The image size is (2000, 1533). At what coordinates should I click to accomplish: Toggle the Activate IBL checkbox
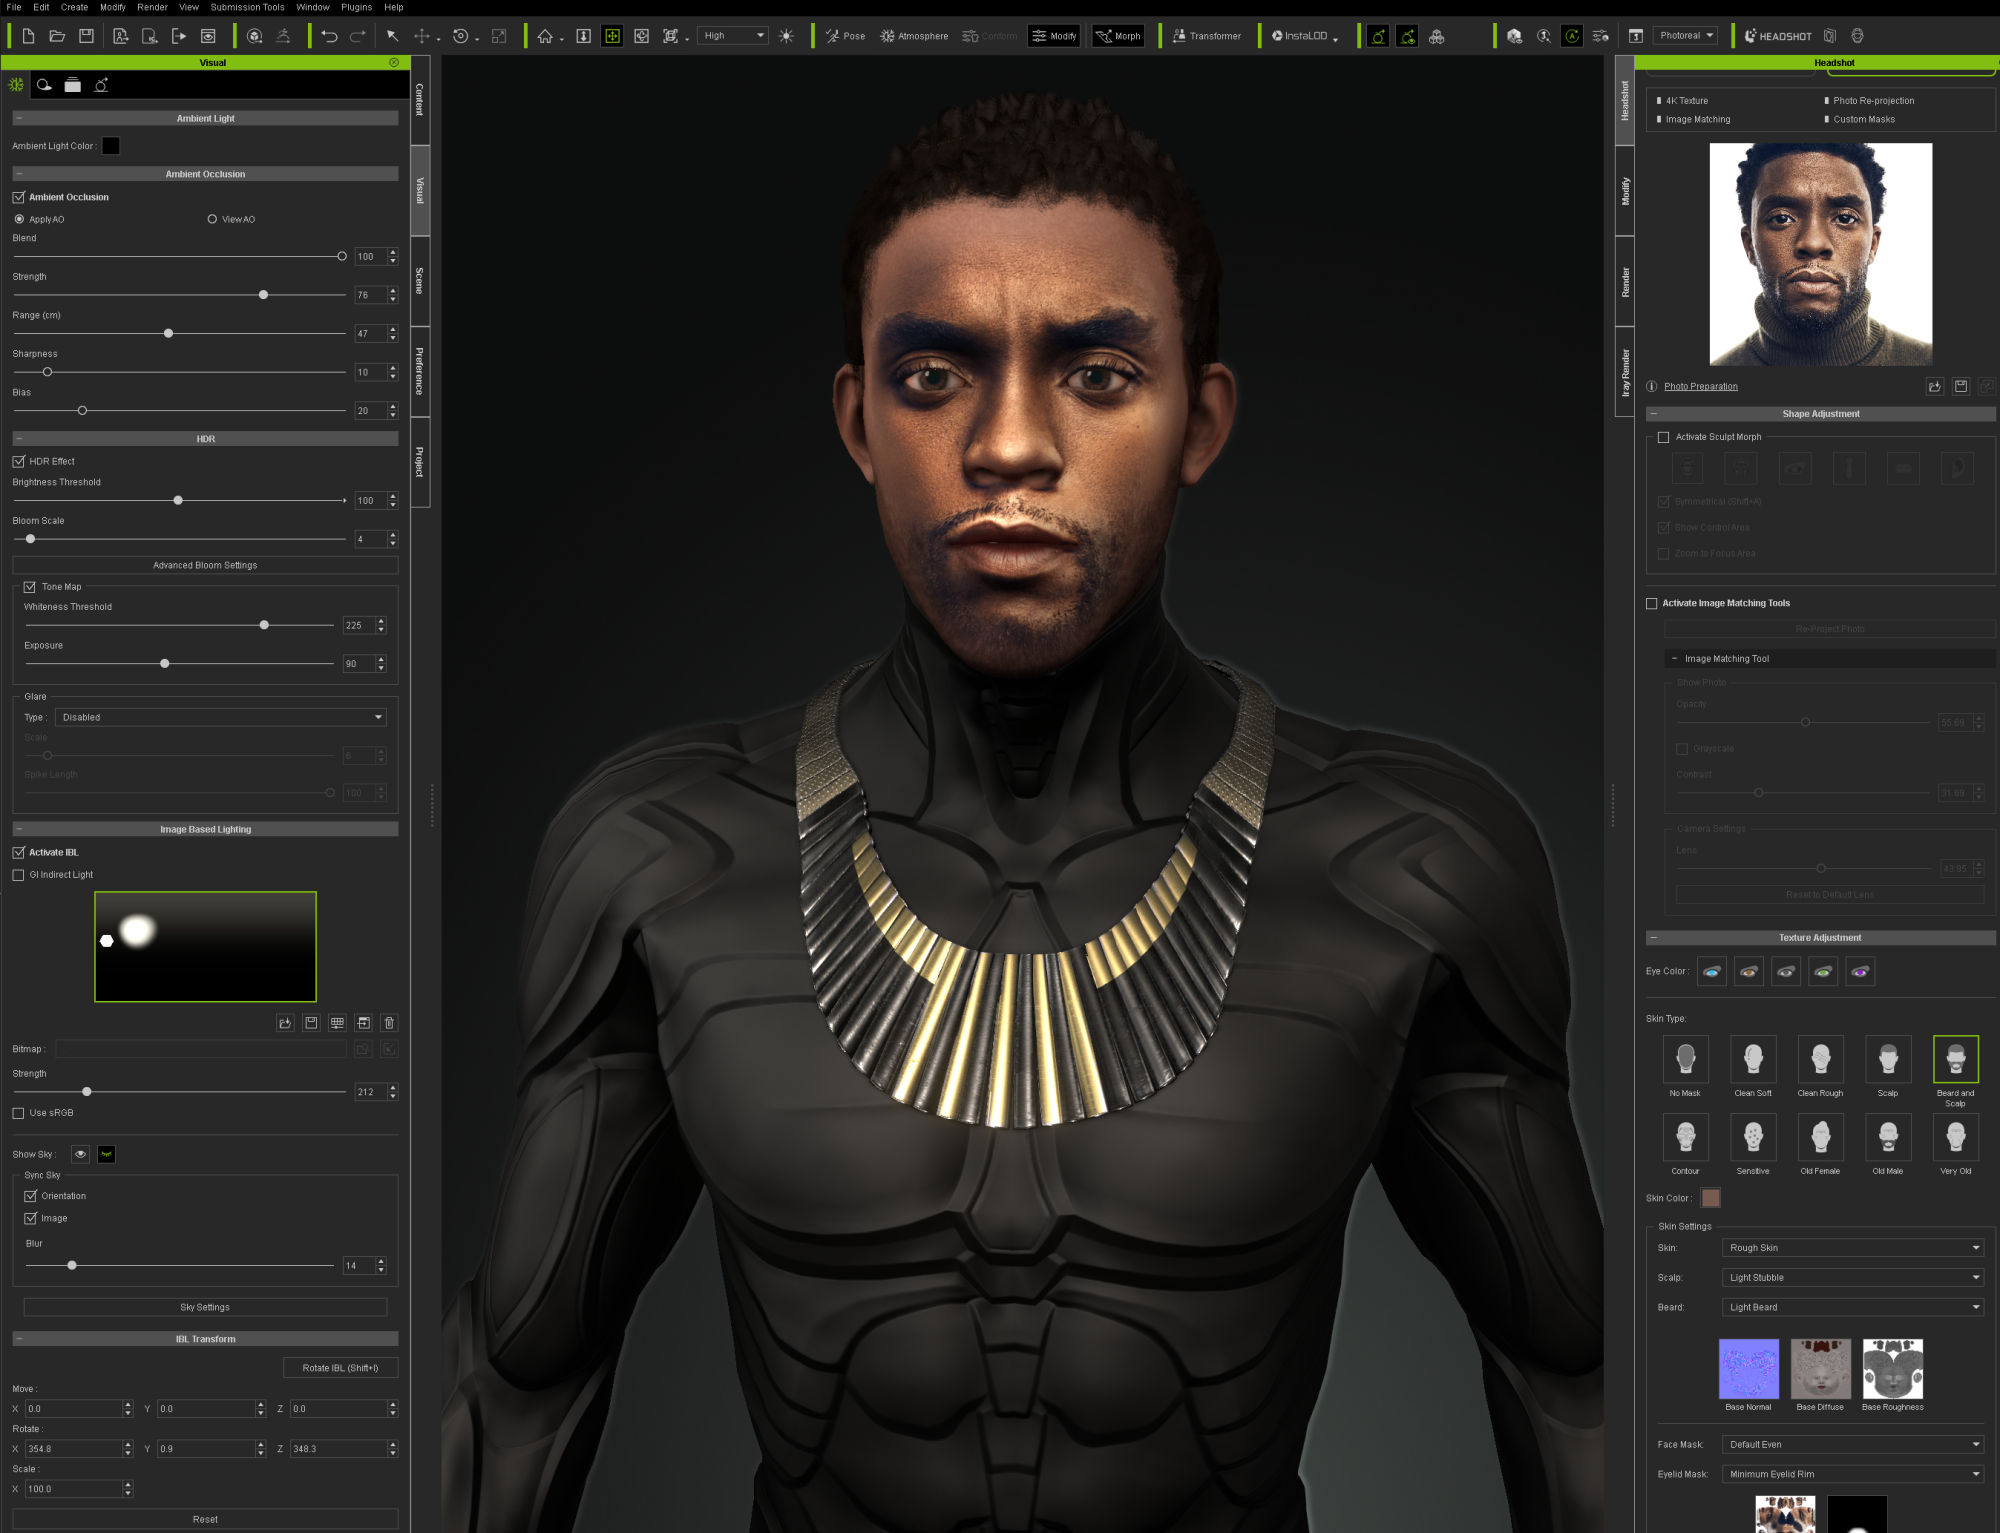18,852
